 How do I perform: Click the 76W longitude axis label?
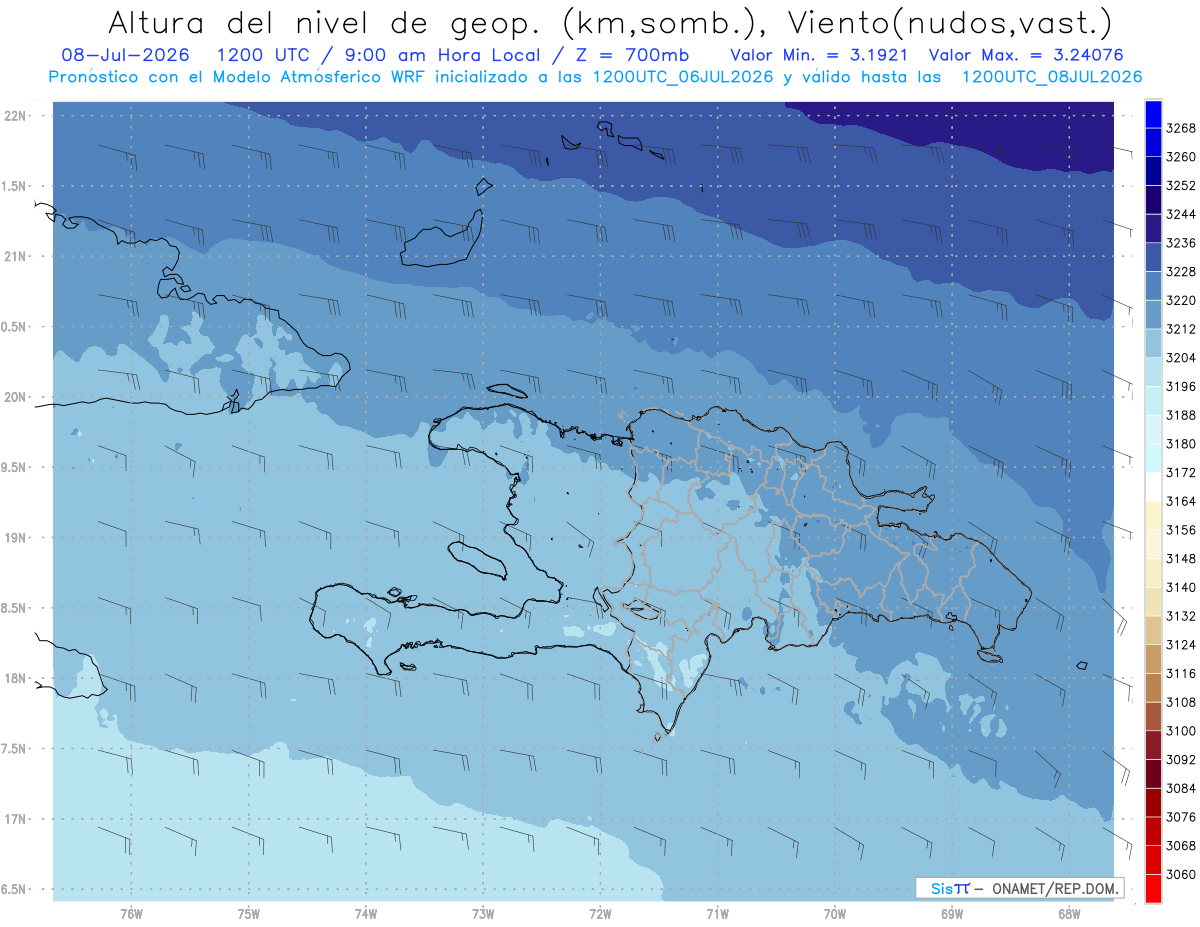tap(131, 913)
